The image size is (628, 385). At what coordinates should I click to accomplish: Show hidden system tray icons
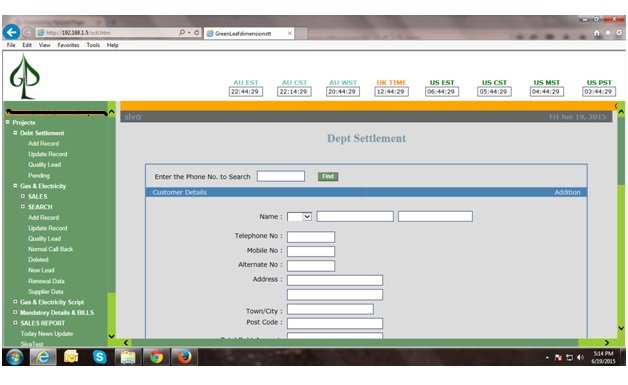547,357
